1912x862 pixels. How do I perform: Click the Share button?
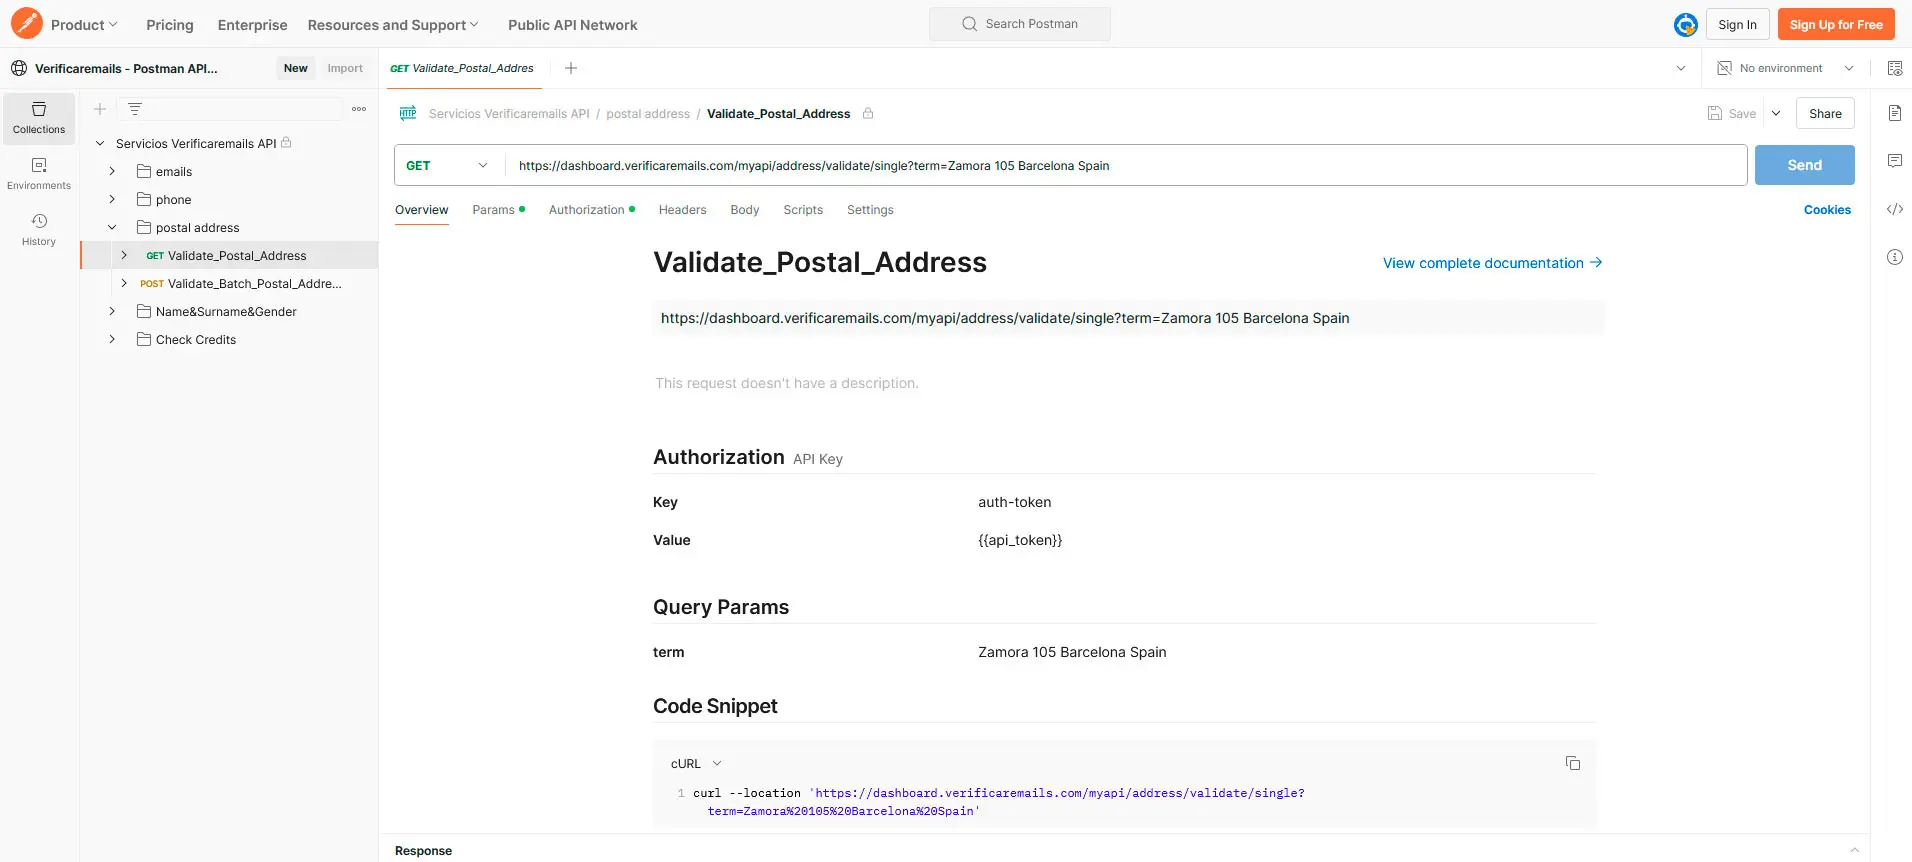click(x=1825, y=114)
